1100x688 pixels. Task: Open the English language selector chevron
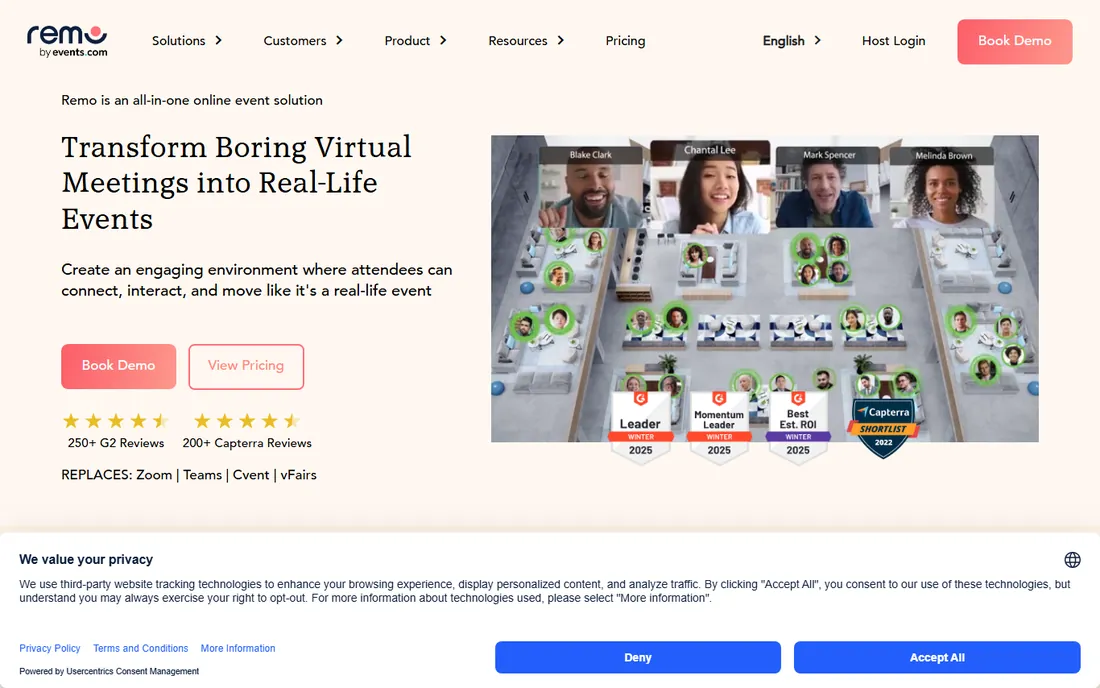click(817, 41)
